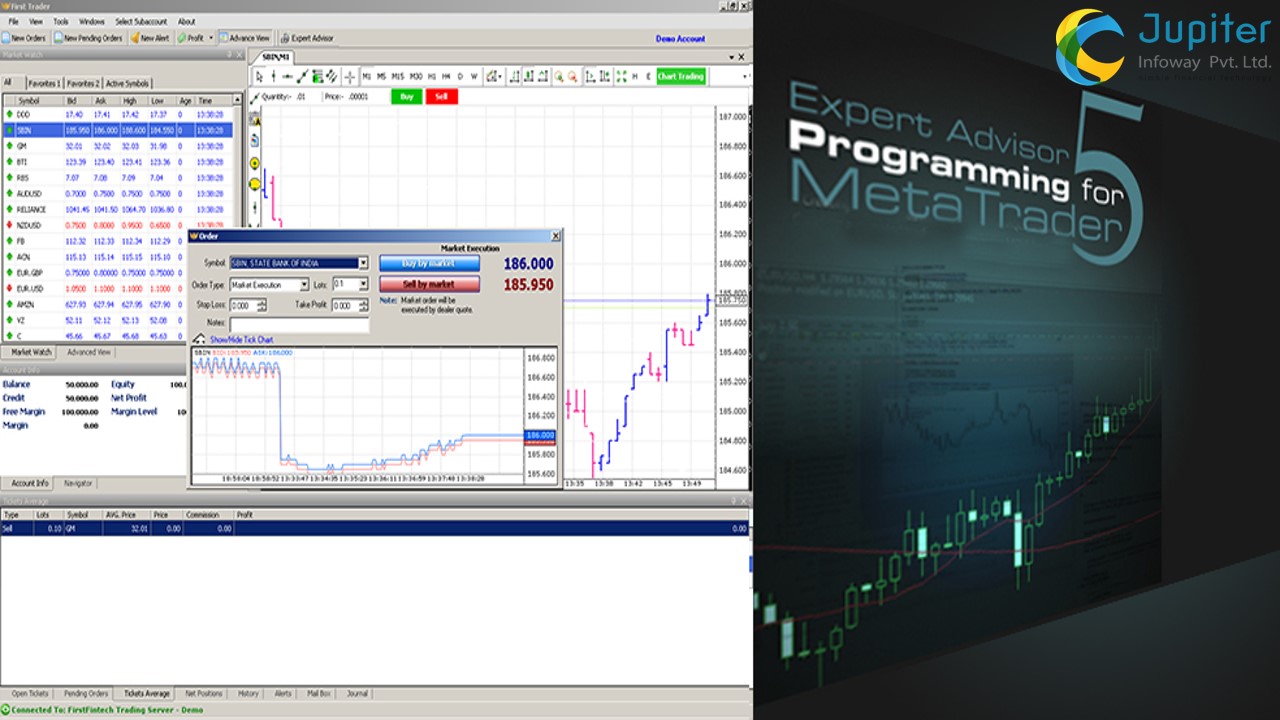This screenshot has width=1280, height=720.
Task: Click the Sell by market button
Action: coord(429,285)
